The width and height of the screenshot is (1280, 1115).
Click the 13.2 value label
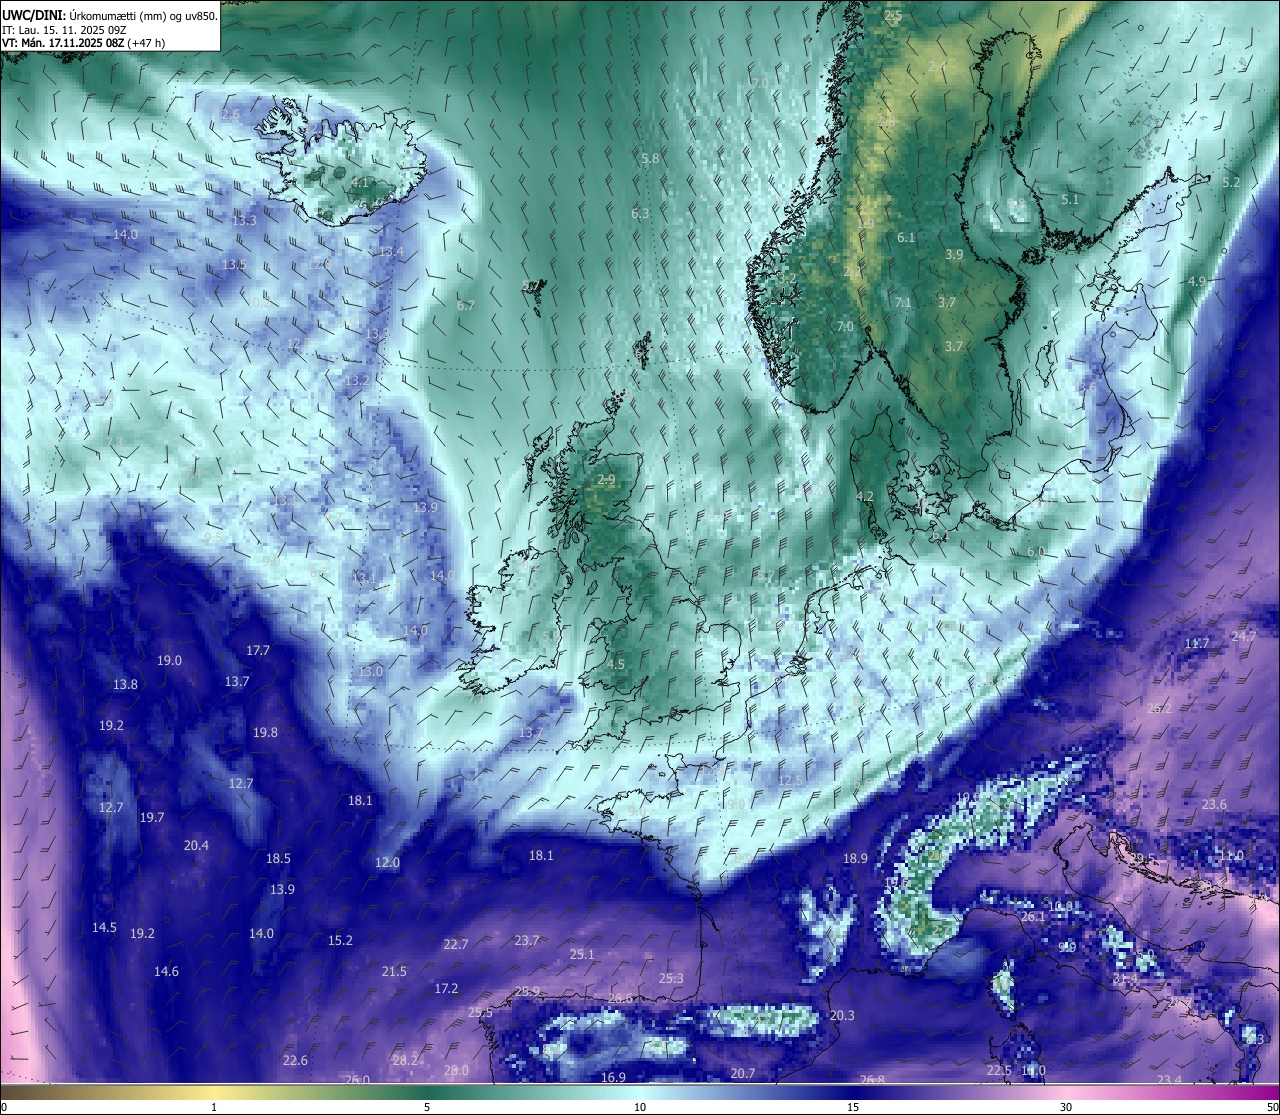click(357, 381)
